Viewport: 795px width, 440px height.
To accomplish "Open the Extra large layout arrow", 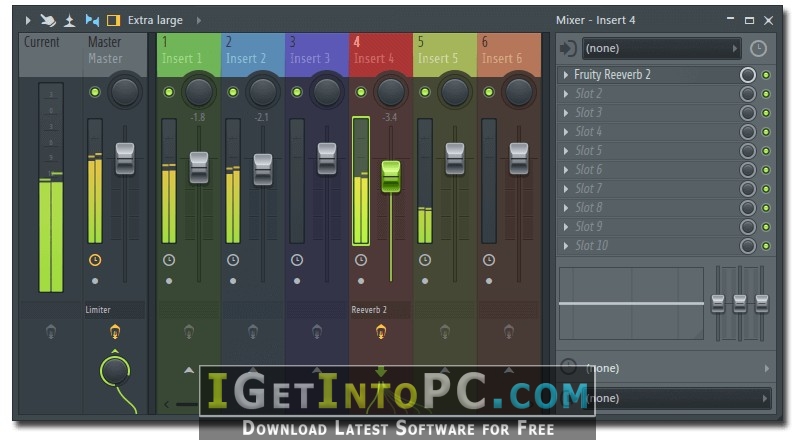I will [199, 20].
